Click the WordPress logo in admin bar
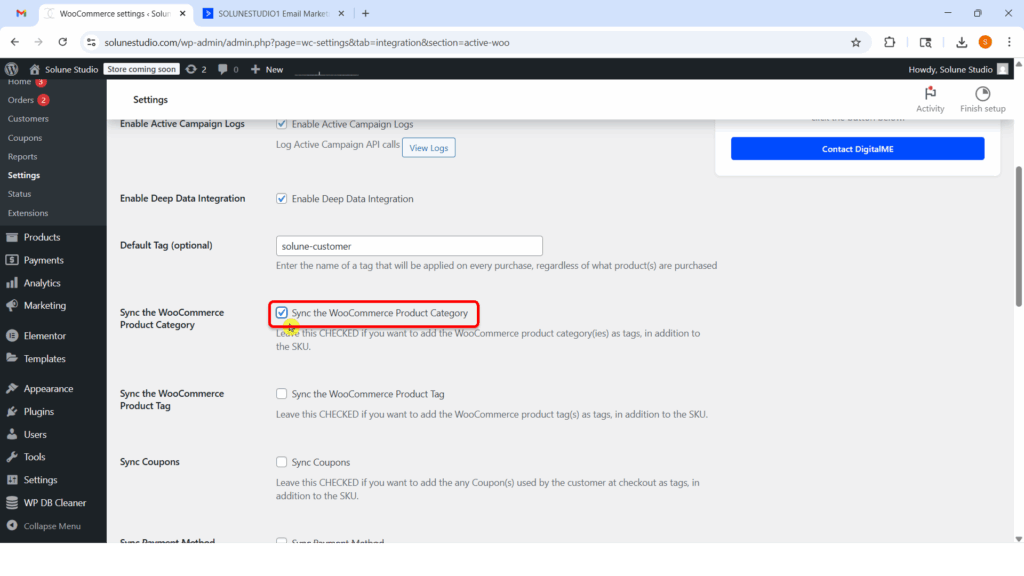This screenshot has width=1024, height=576. tap(11, 69)
